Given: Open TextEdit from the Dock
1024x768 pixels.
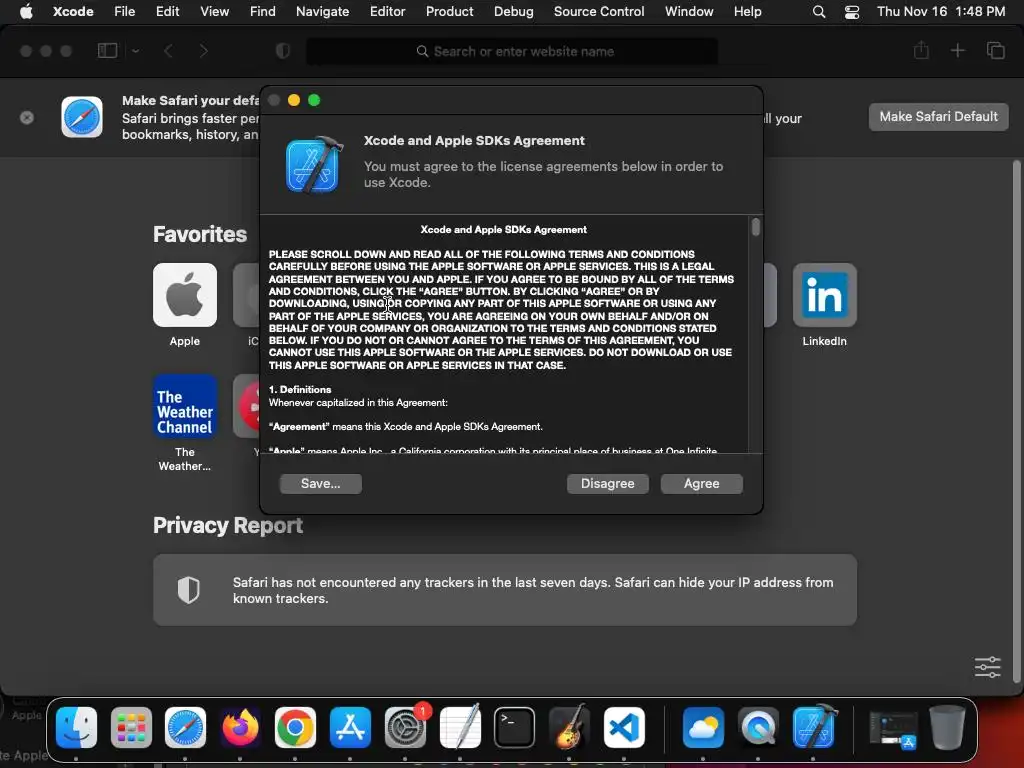Looking at the screenshot, I should (x=460, y=727).
